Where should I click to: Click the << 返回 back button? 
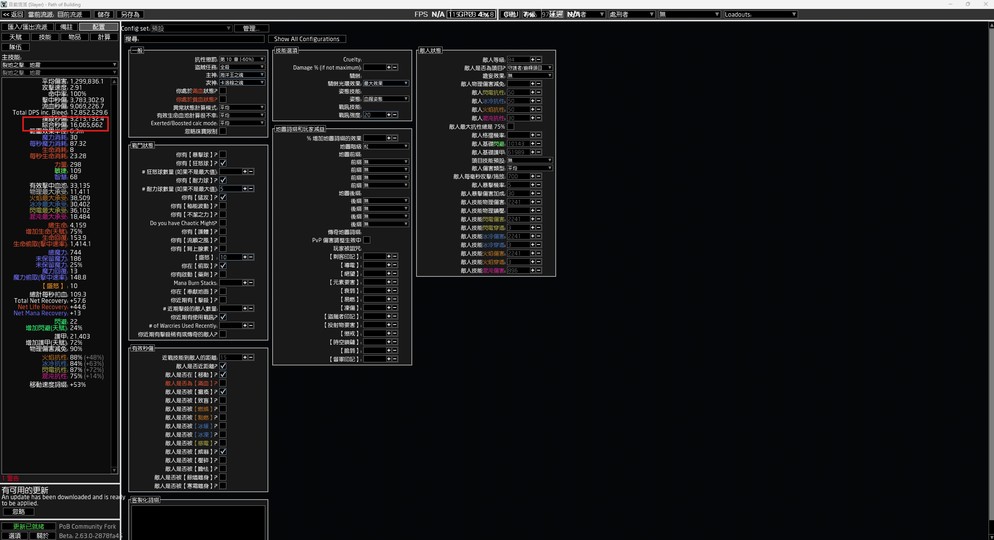12,15
